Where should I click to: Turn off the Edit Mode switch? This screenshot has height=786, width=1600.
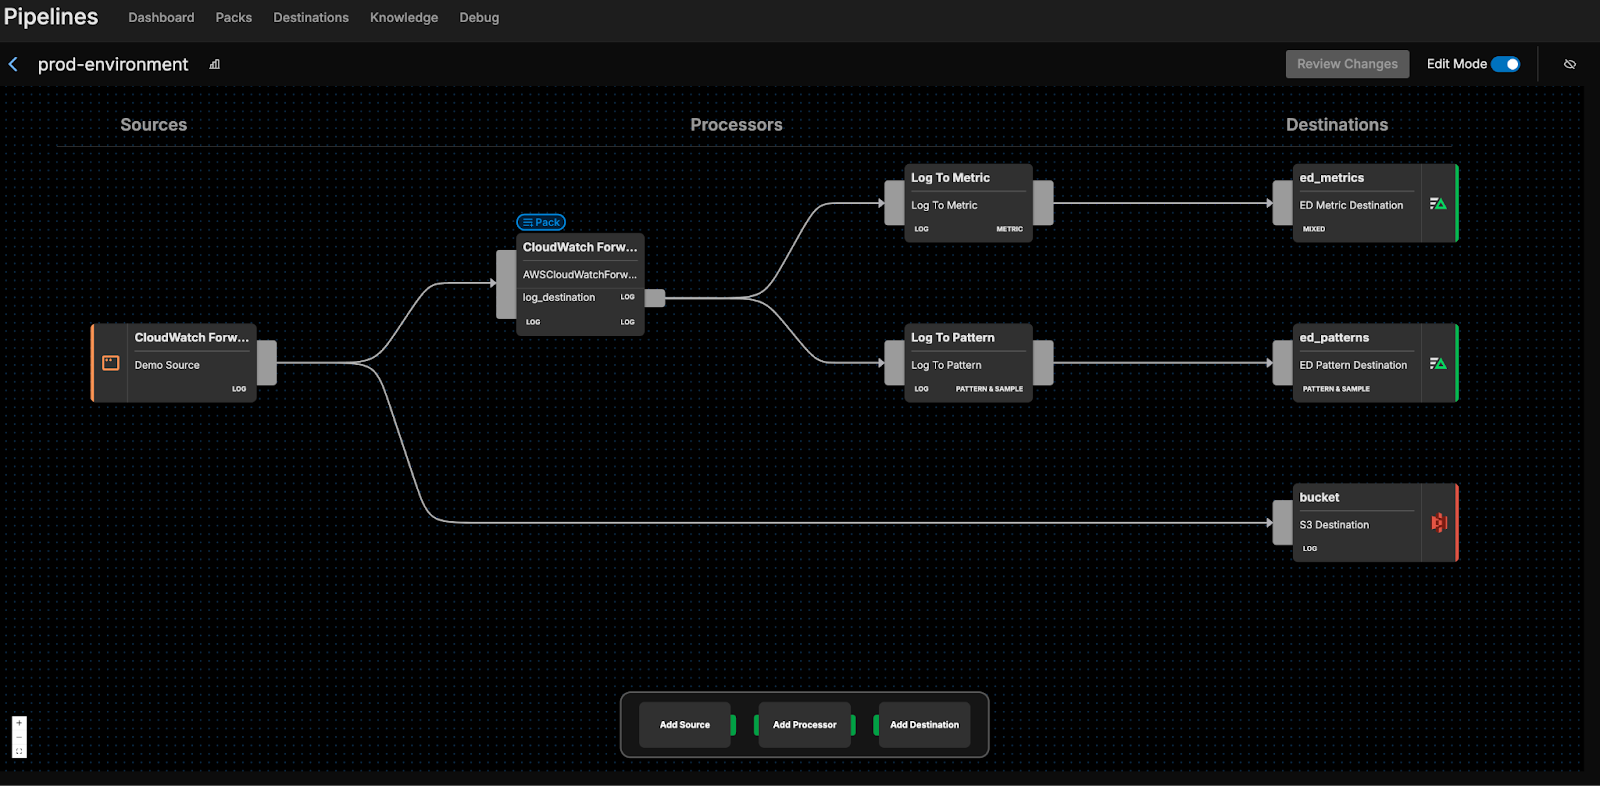pos(1505,64)
